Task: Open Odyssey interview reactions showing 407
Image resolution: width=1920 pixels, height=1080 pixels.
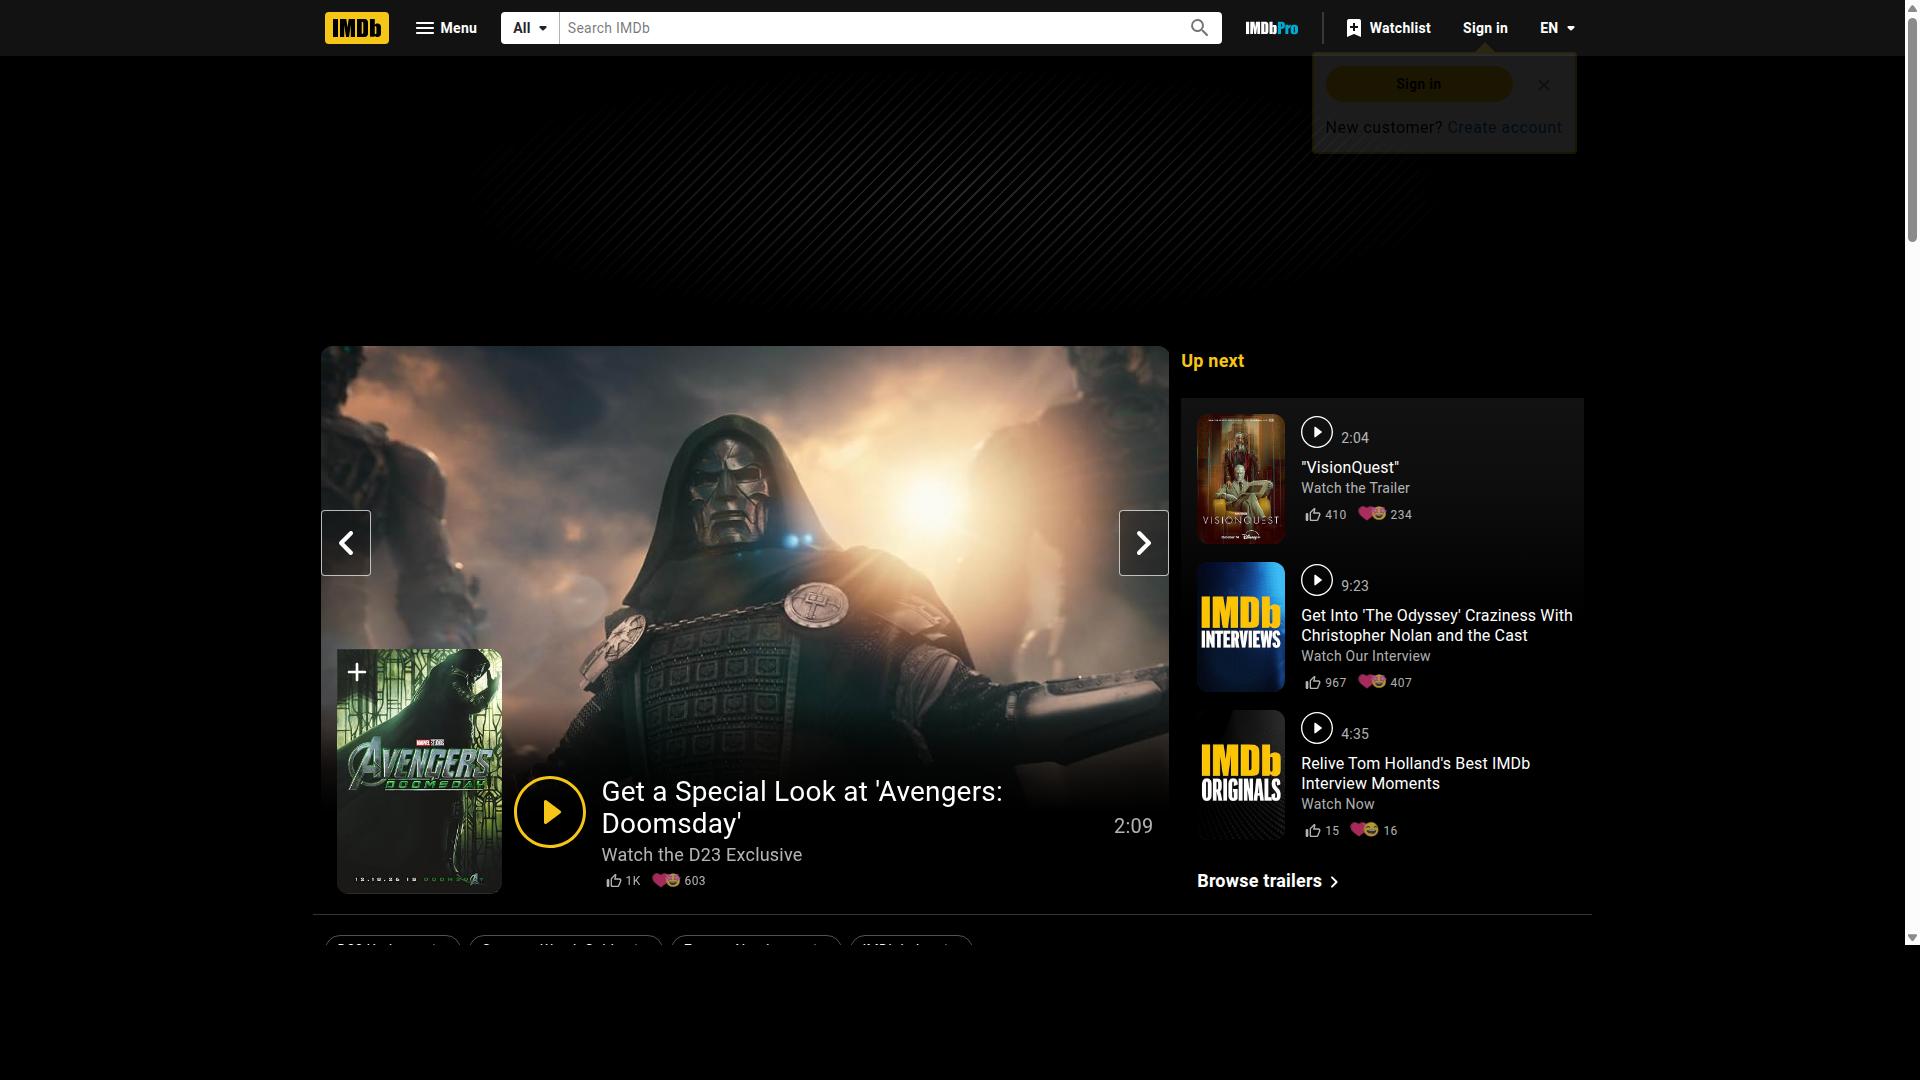Action: (1385, 683)
